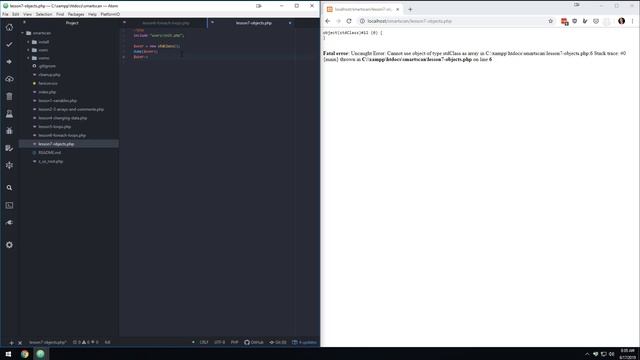The height and width of the screenshot is (360, 640).
Task: Open the Edit menu in Atom
Action: point(16,14)
